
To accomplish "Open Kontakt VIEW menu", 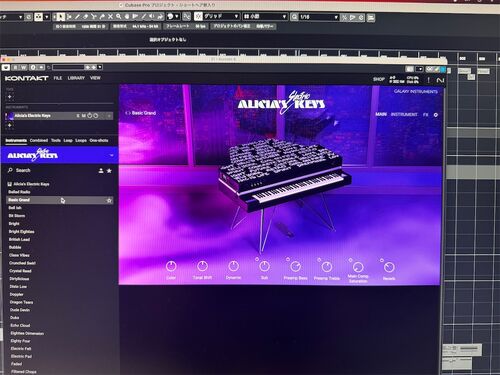I will 95,78.
